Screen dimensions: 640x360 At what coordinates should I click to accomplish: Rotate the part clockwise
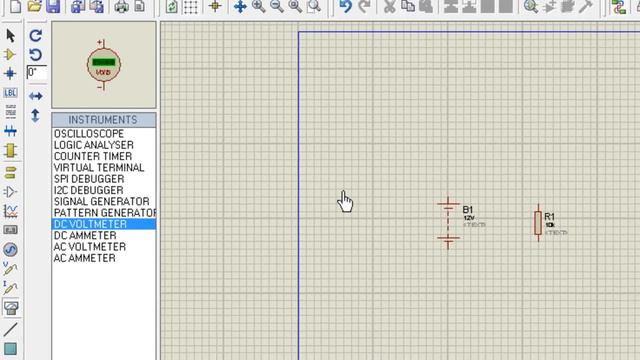(36, 36)
